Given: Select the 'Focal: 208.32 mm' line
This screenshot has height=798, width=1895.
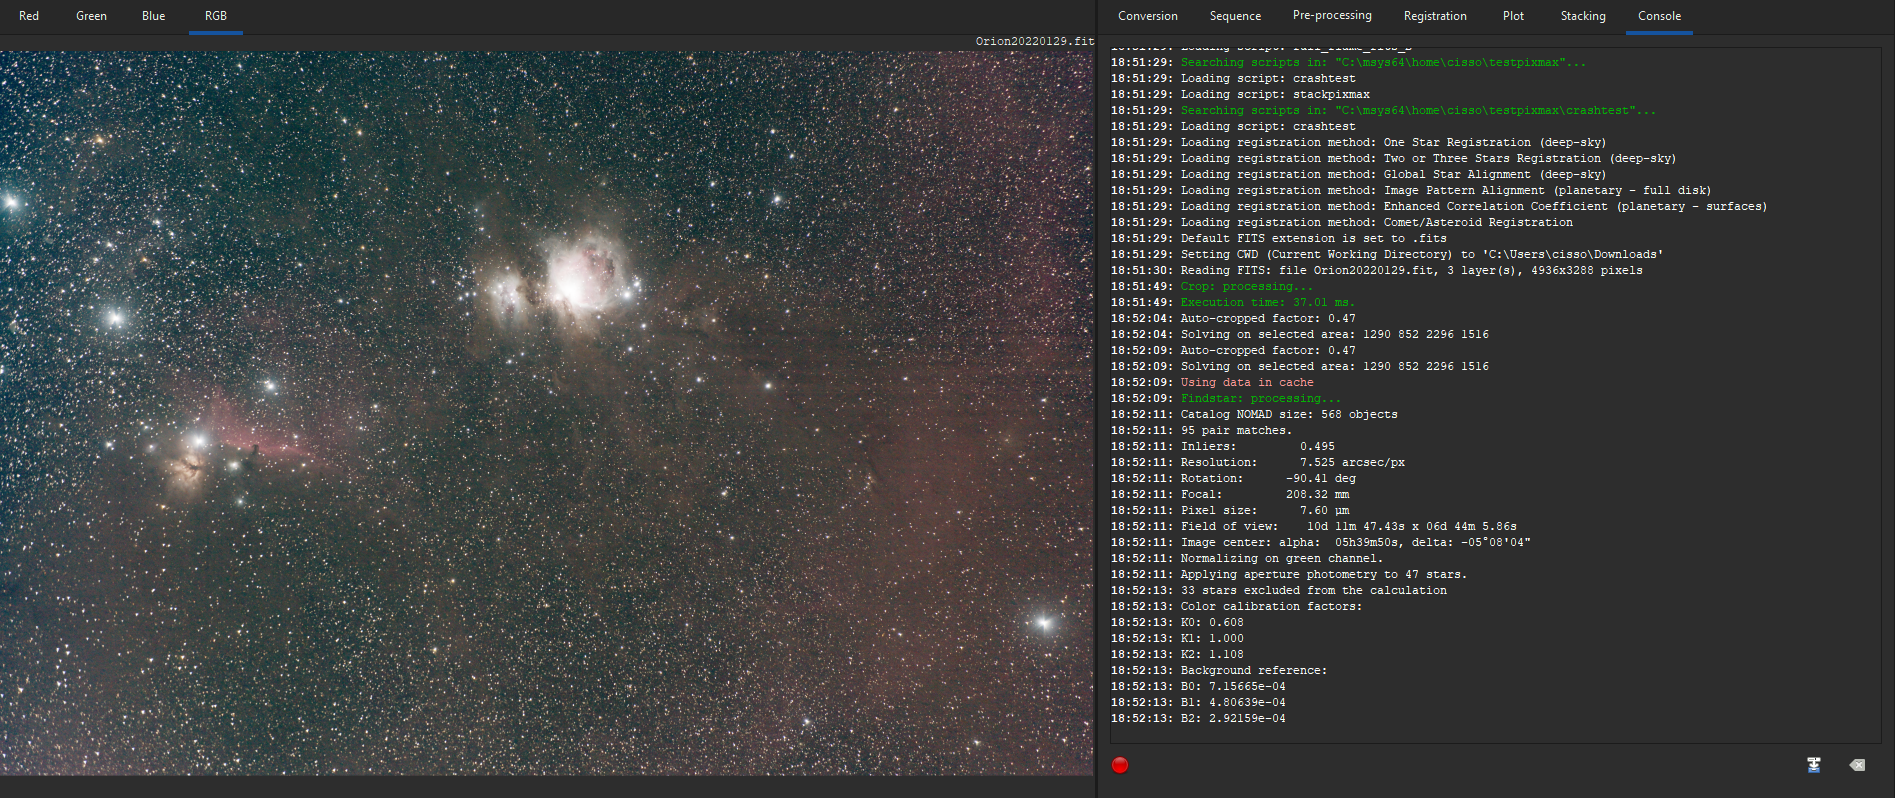Looking at the screenshot, I should [1229, 495].
